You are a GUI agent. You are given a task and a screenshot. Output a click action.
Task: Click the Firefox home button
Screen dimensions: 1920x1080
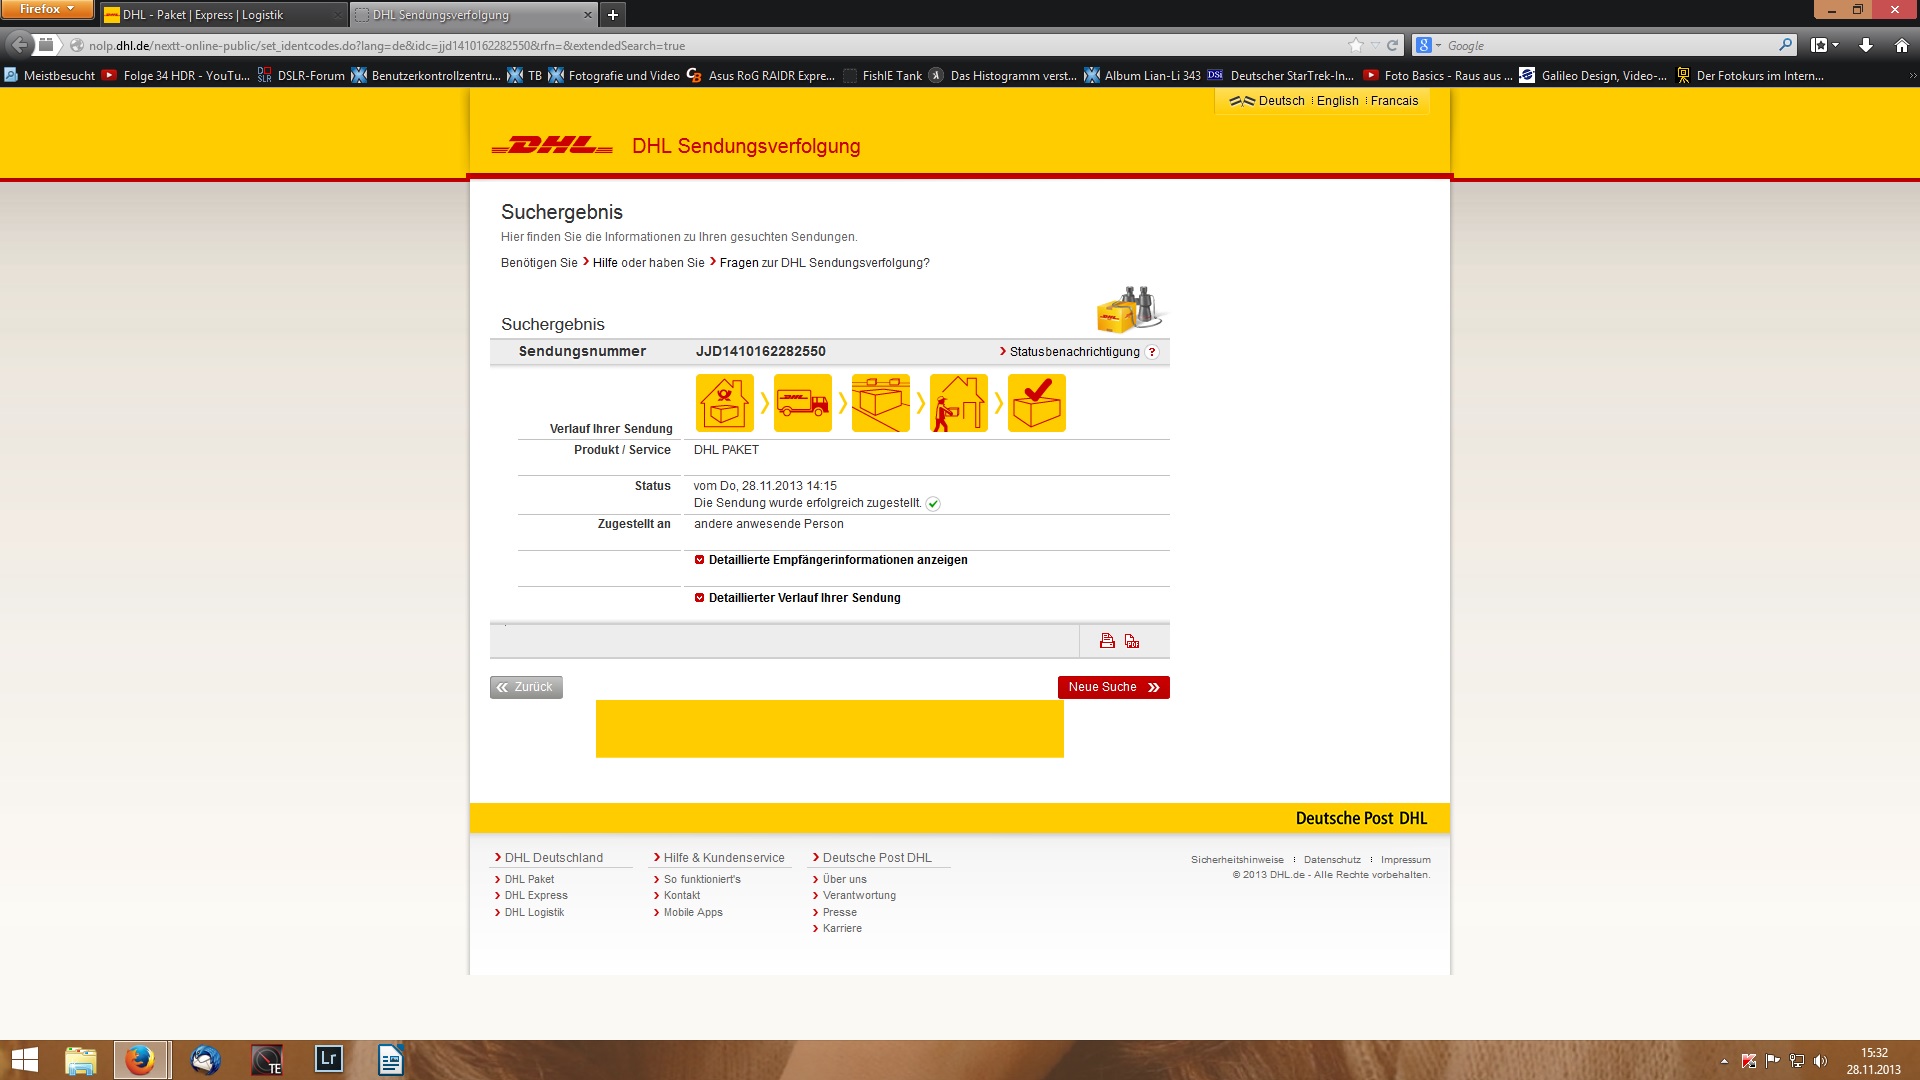(1901, 45)
